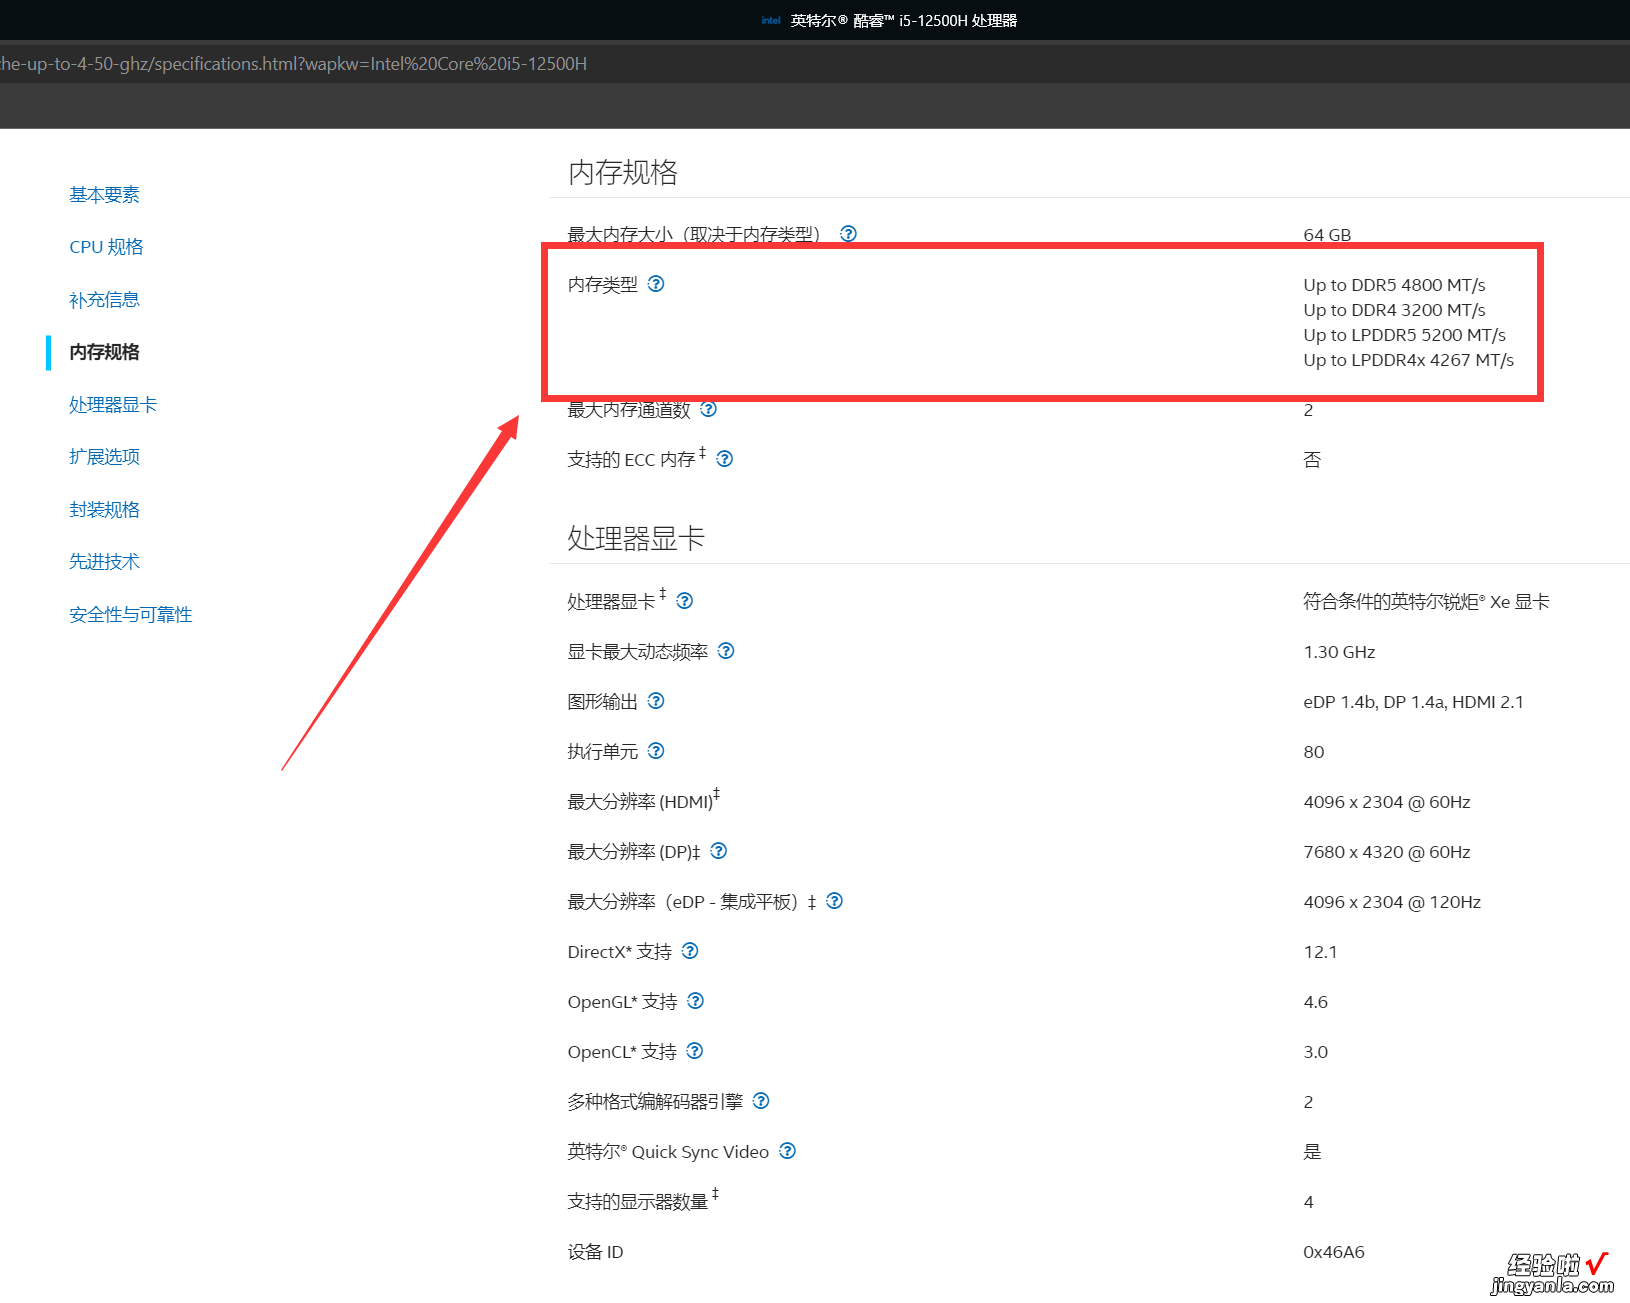This screenshot has height=1303, width=1630.
Task: Go to 封装规格 section in sidebar
Action: pos(104,509)
